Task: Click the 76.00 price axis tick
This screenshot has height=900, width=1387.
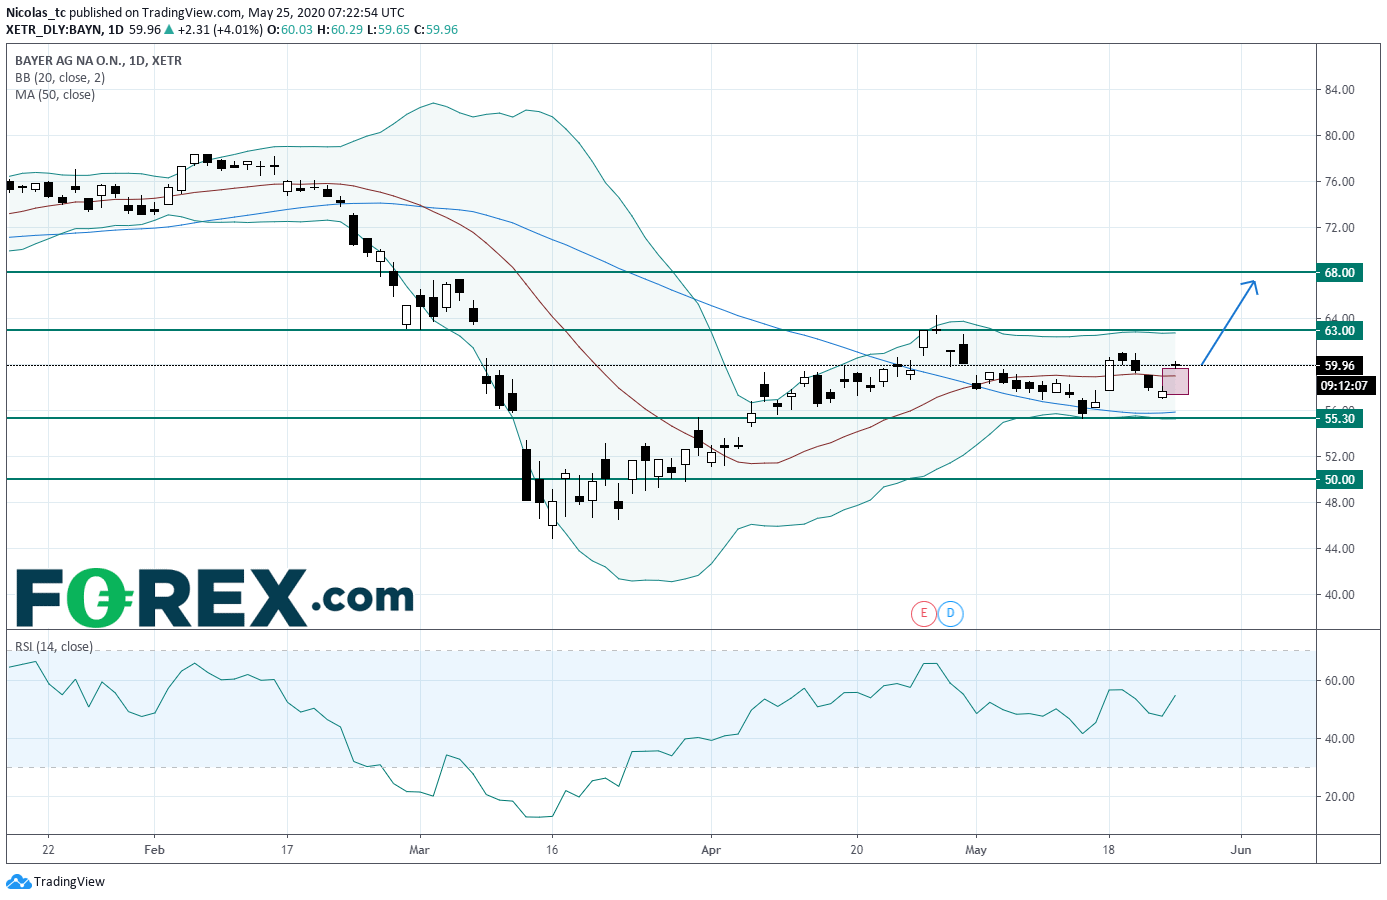Action: click(1339, 182)
